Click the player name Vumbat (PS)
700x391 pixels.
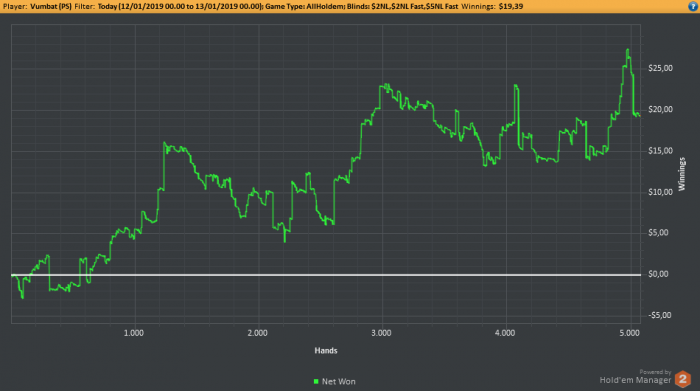tap(51, 6)
